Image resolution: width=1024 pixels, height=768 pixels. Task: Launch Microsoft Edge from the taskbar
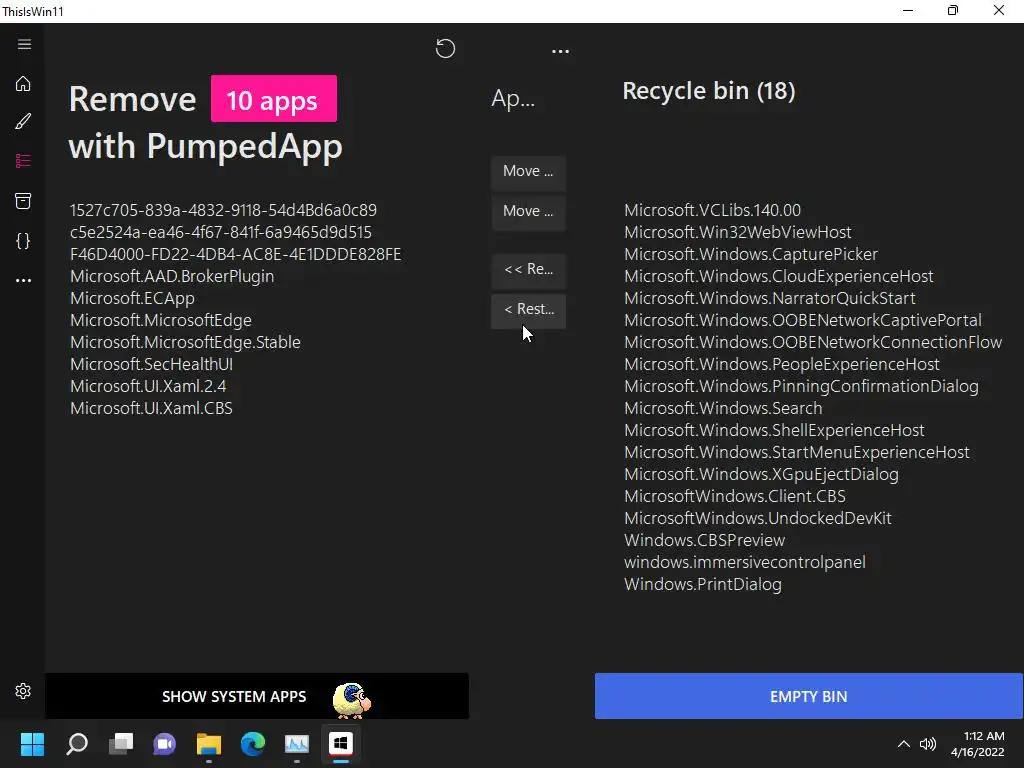(x=253, y=743)
